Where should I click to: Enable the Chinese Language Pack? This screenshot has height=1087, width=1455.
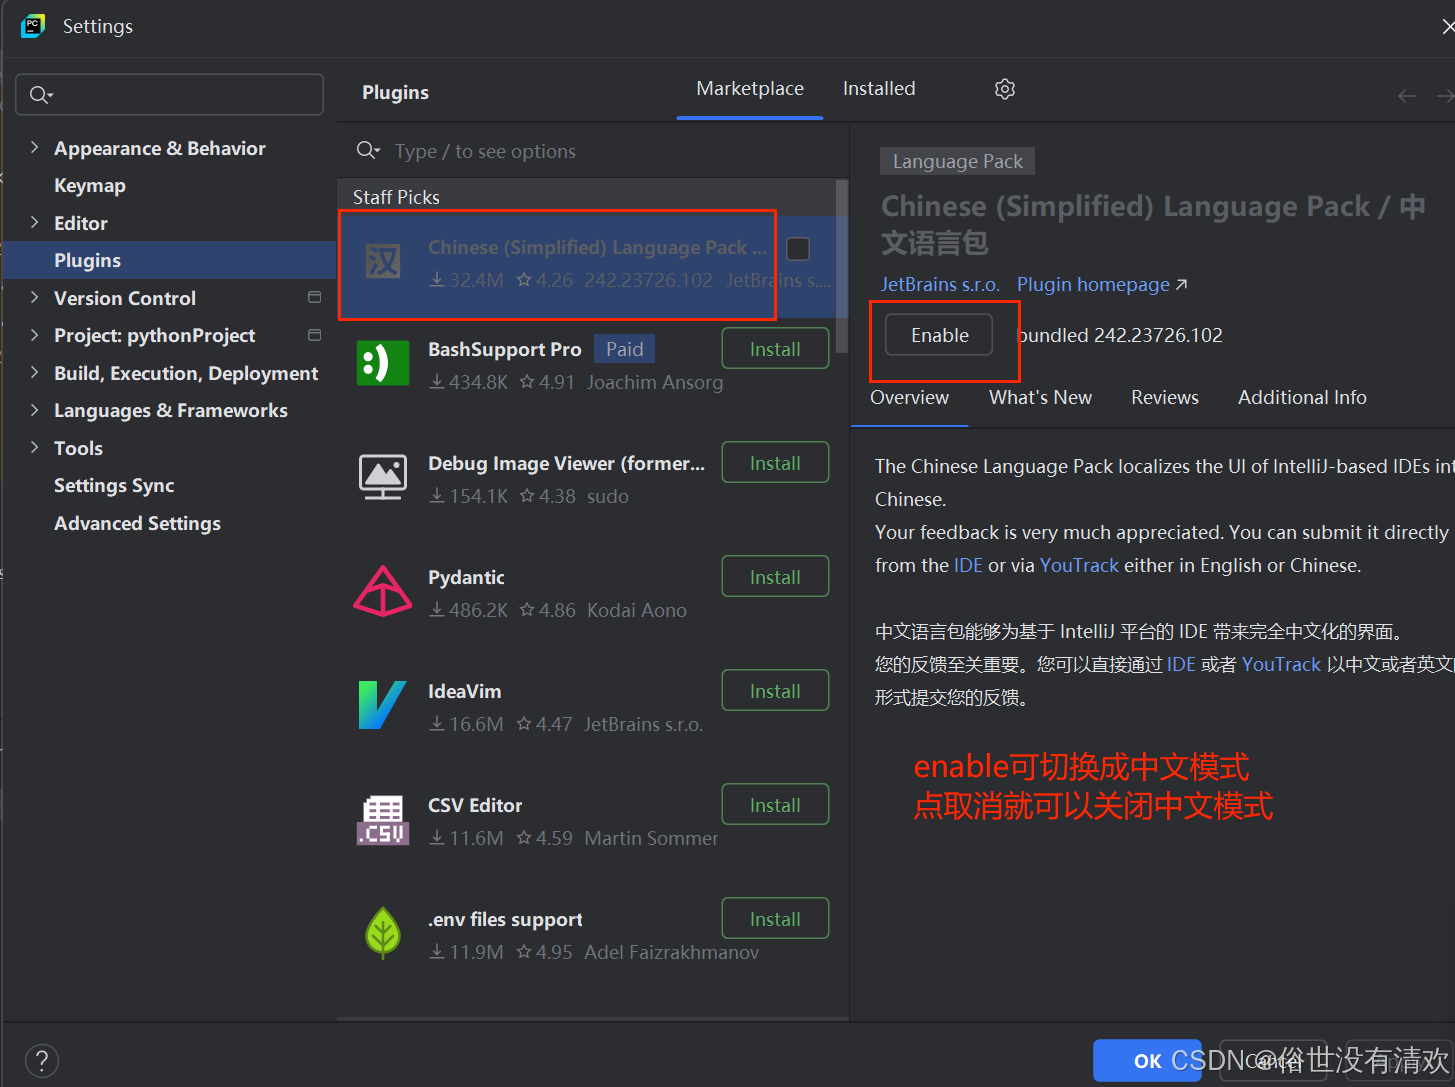(x=939, y=335)
